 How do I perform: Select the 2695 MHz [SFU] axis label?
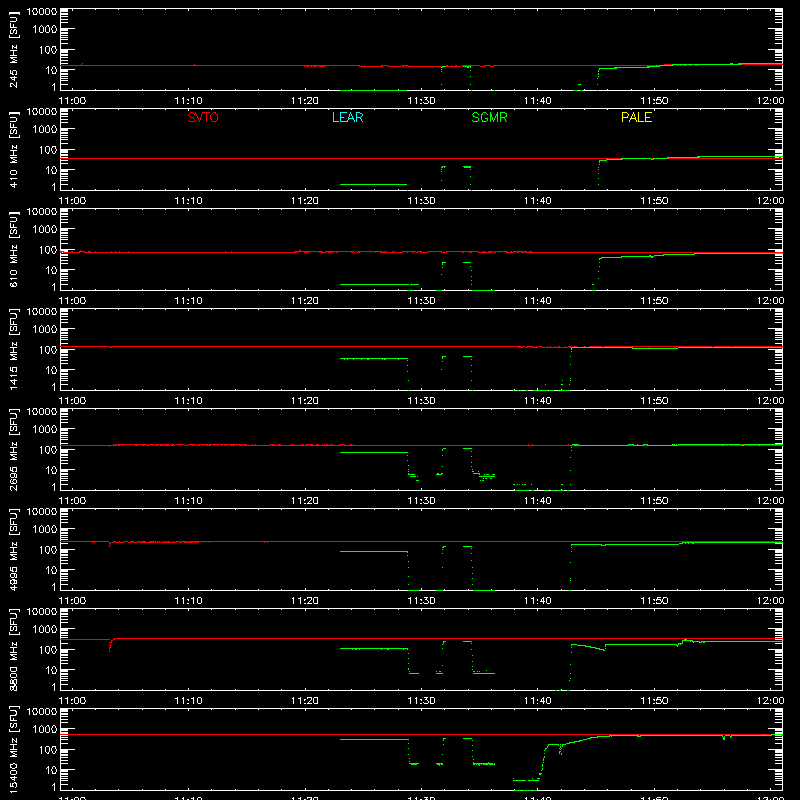click(x=14, y=450)
